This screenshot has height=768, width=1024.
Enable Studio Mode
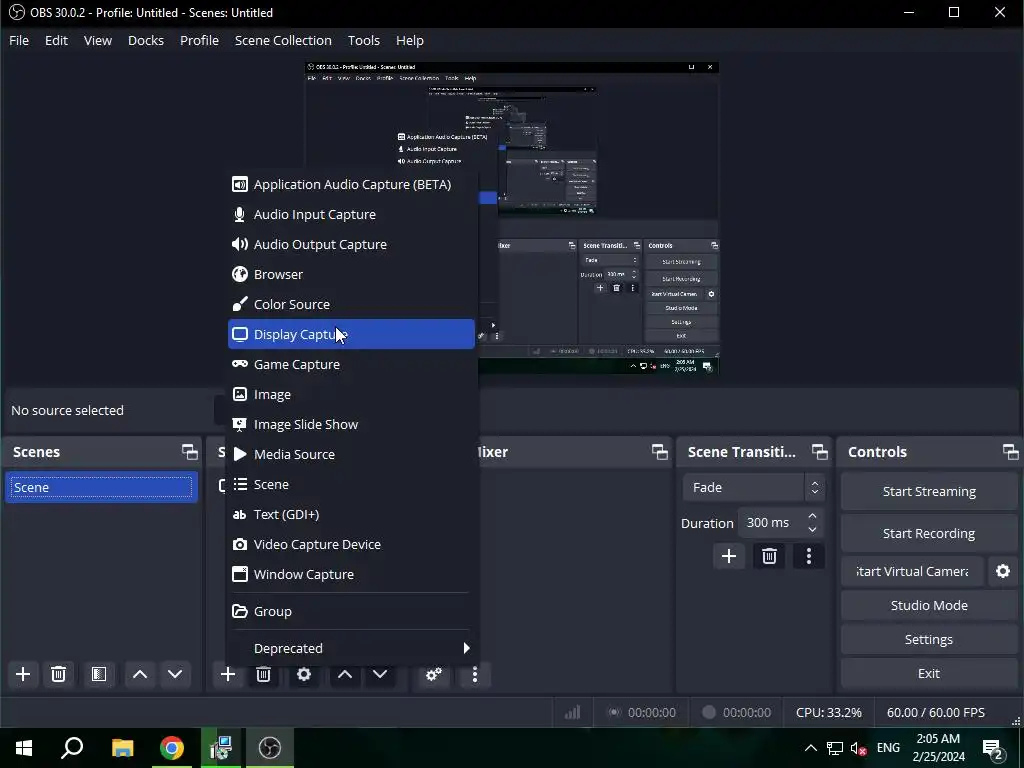tap(929, 605)
